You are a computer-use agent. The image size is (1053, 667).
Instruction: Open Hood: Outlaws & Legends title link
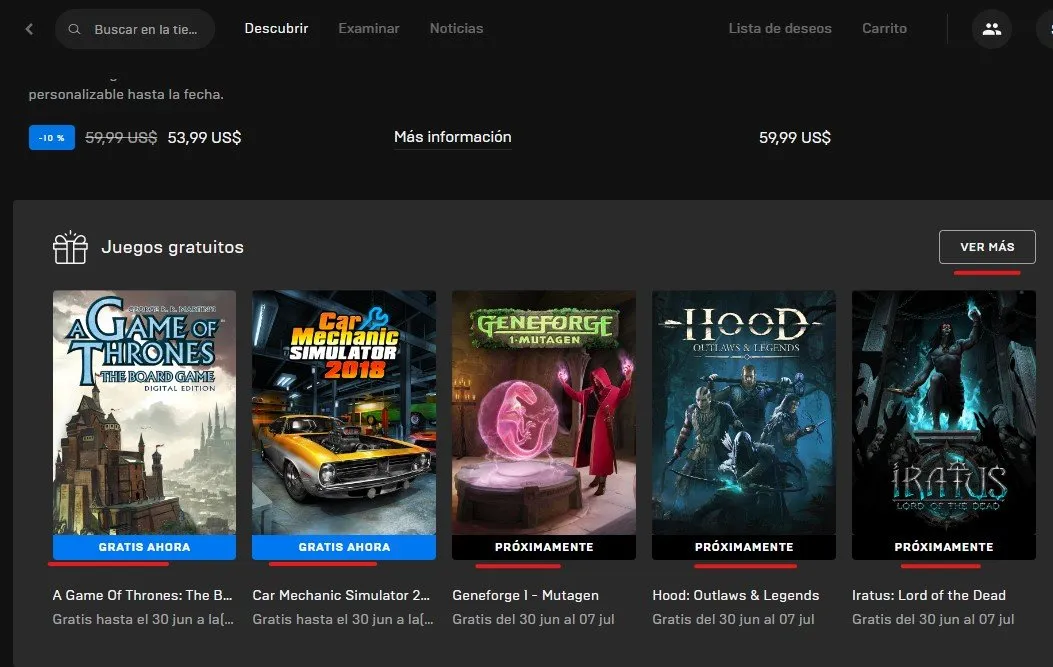(735, 594)
